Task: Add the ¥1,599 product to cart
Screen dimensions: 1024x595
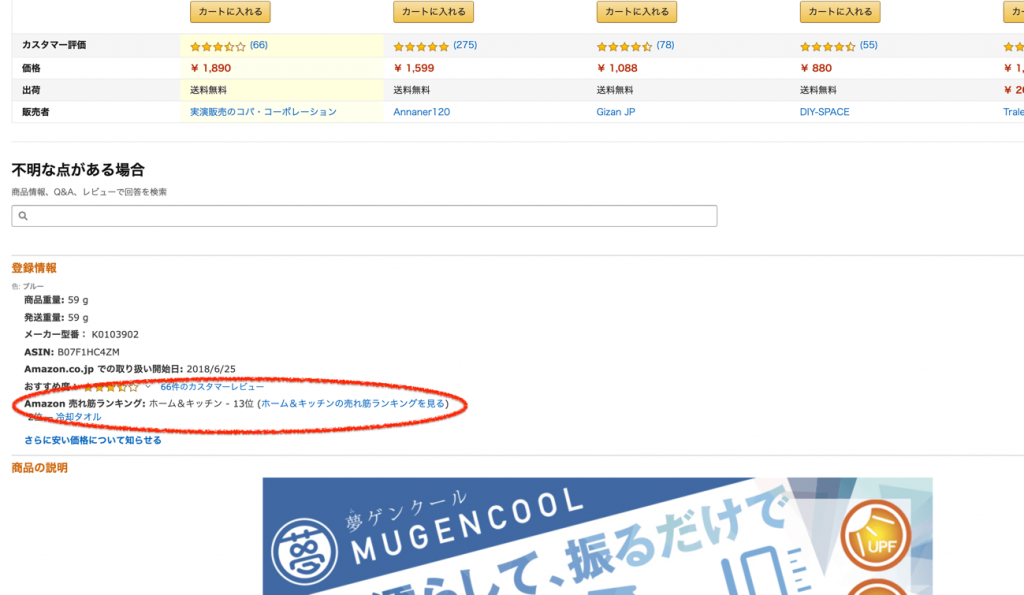Action: pyautogui.click(x=433, y=12)
